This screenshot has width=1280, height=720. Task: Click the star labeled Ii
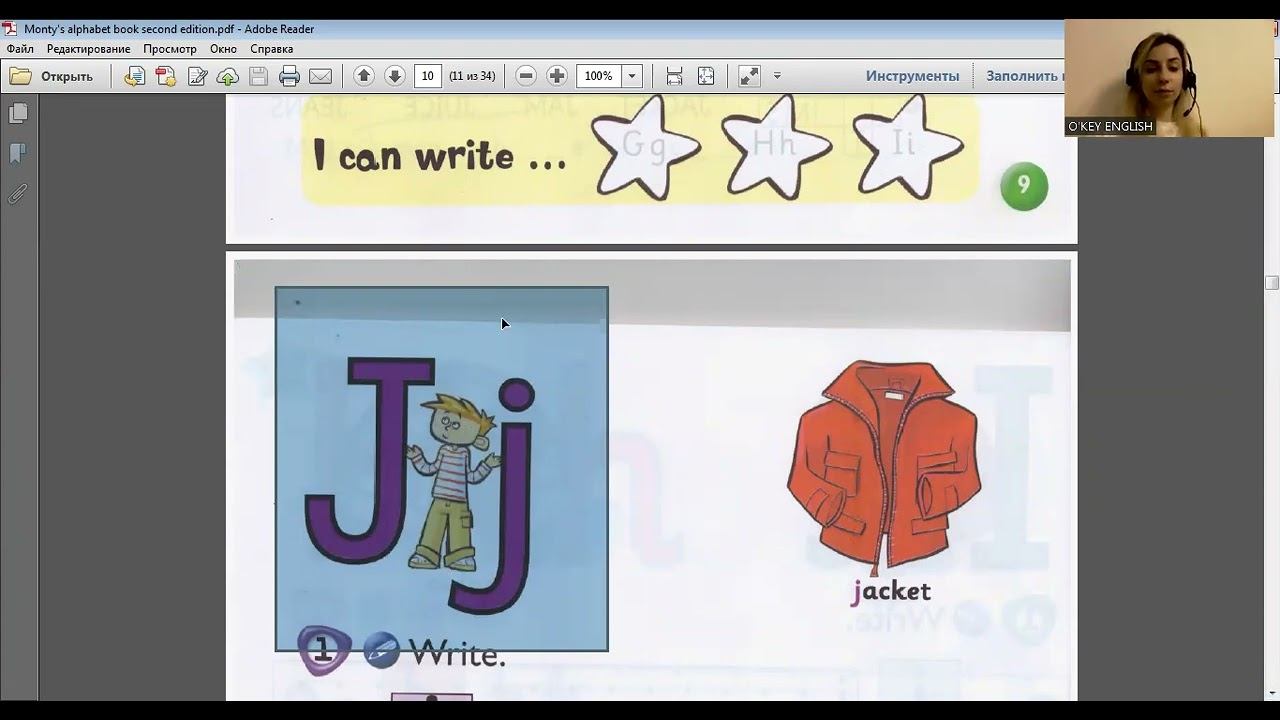point(907,147)
